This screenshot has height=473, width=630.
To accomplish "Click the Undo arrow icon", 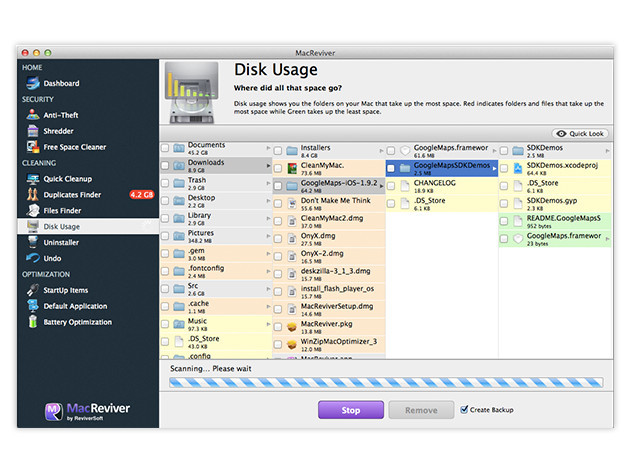I will click(x=33, y=258).
